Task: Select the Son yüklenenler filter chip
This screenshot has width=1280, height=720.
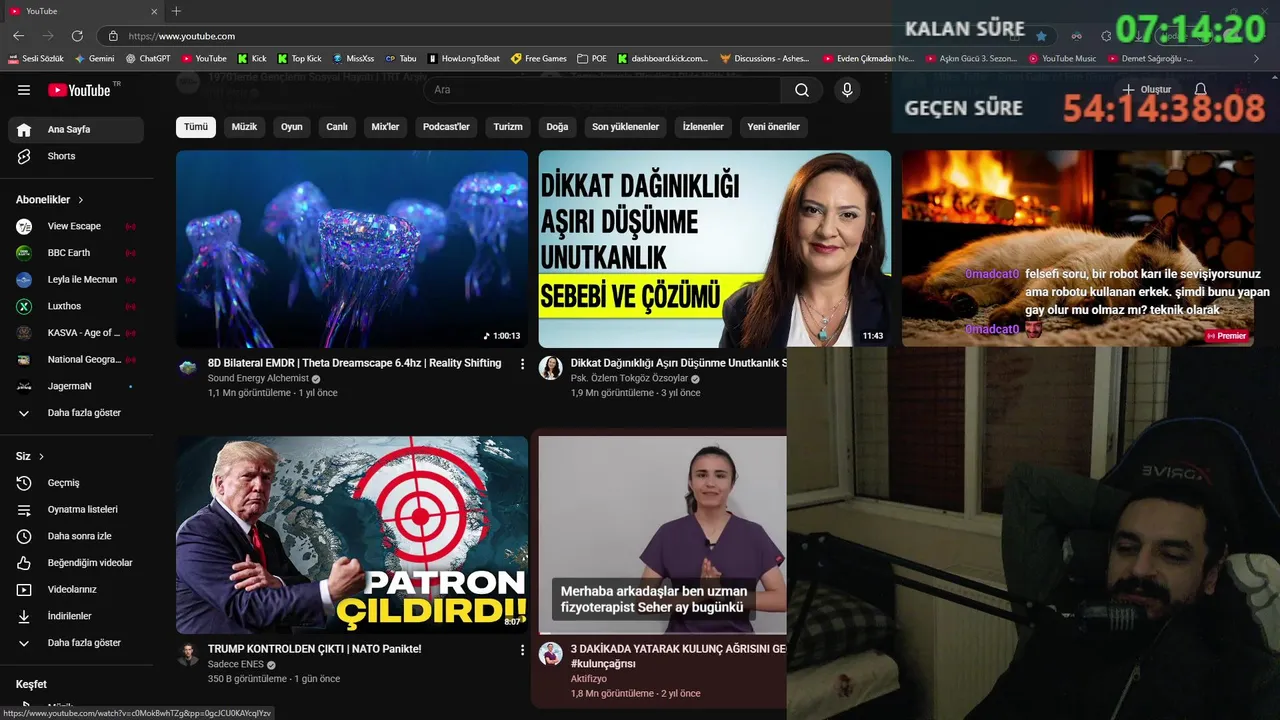Action: pos(625,127)
